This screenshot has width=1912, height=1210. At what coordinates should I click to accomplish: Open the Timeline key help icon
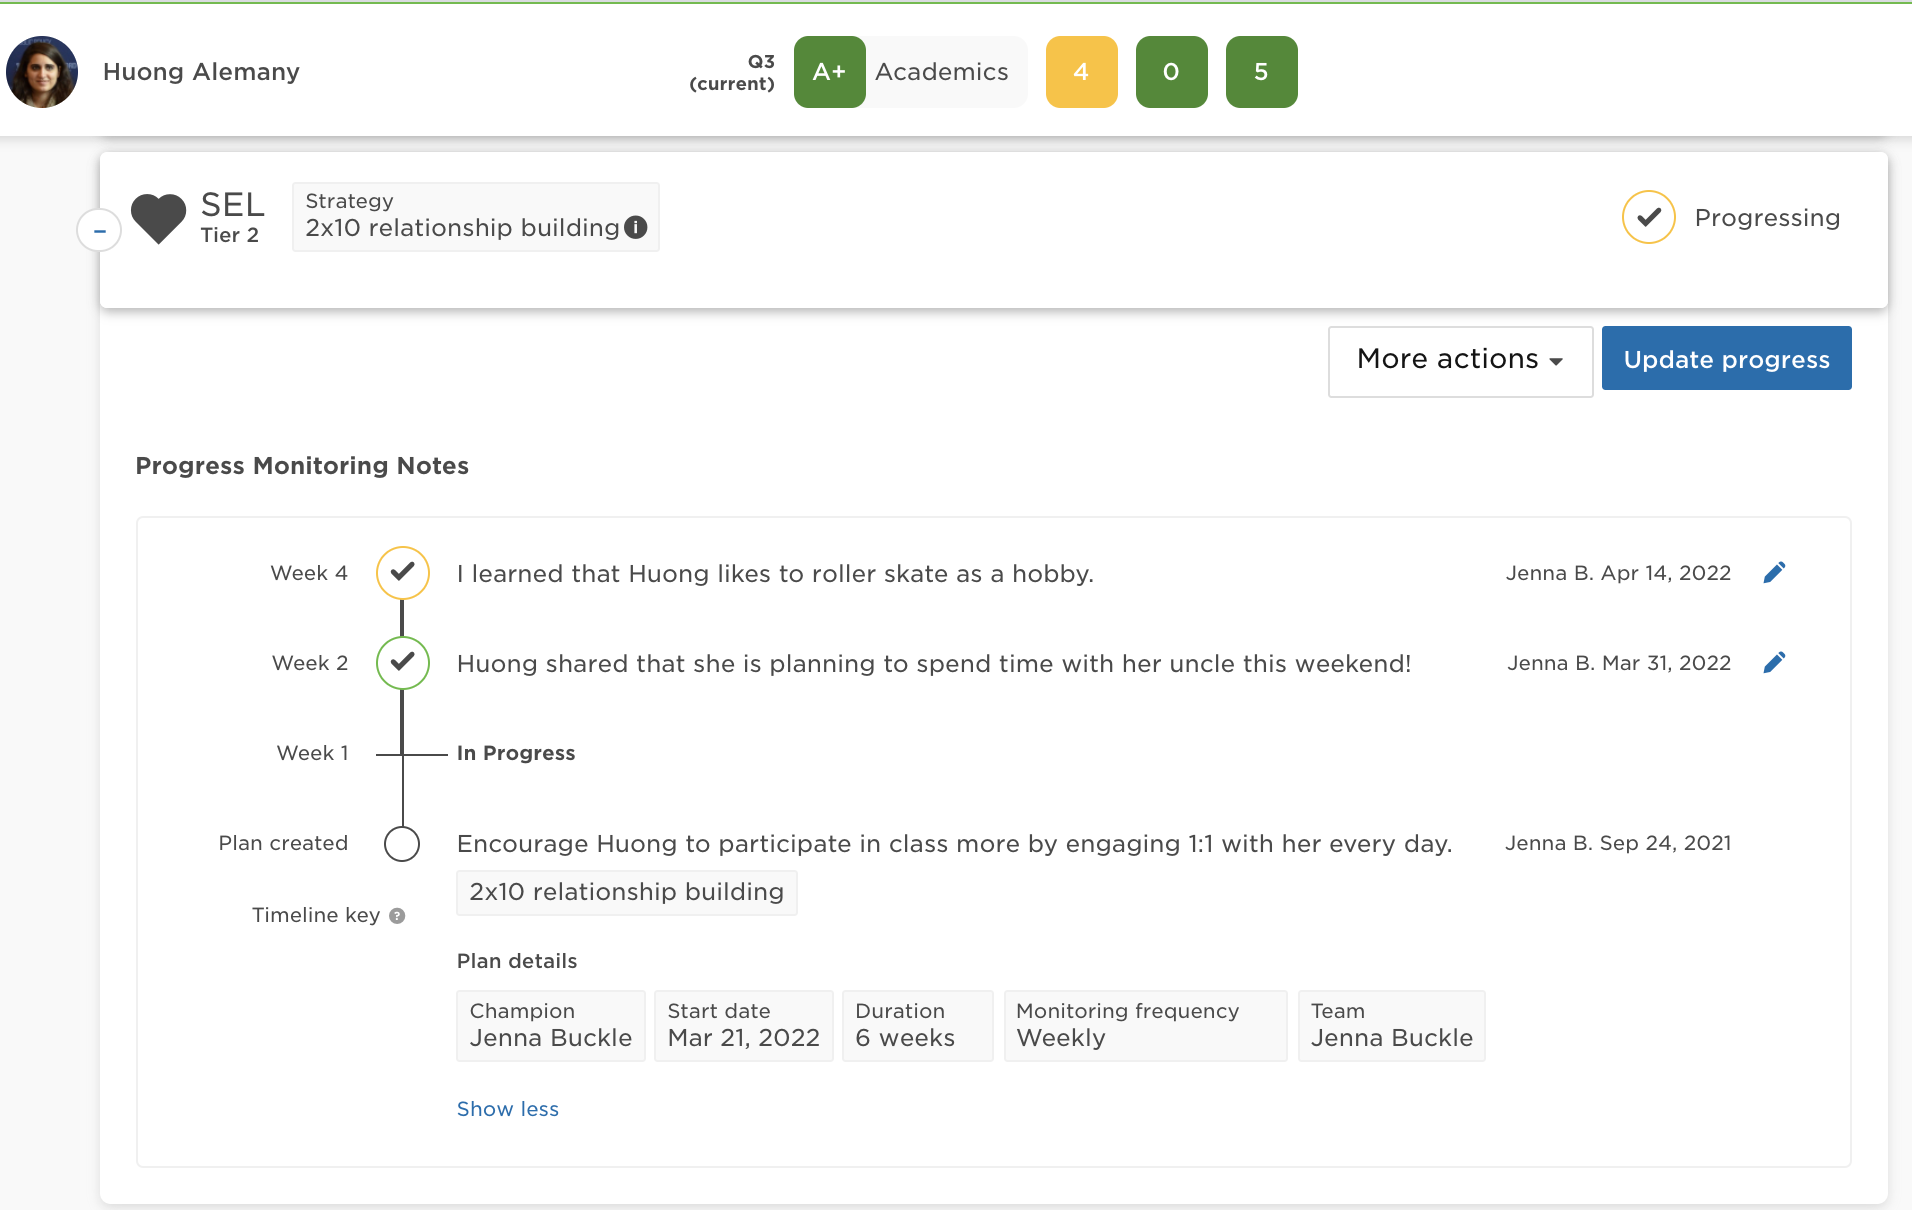click(x=397, y=916)
